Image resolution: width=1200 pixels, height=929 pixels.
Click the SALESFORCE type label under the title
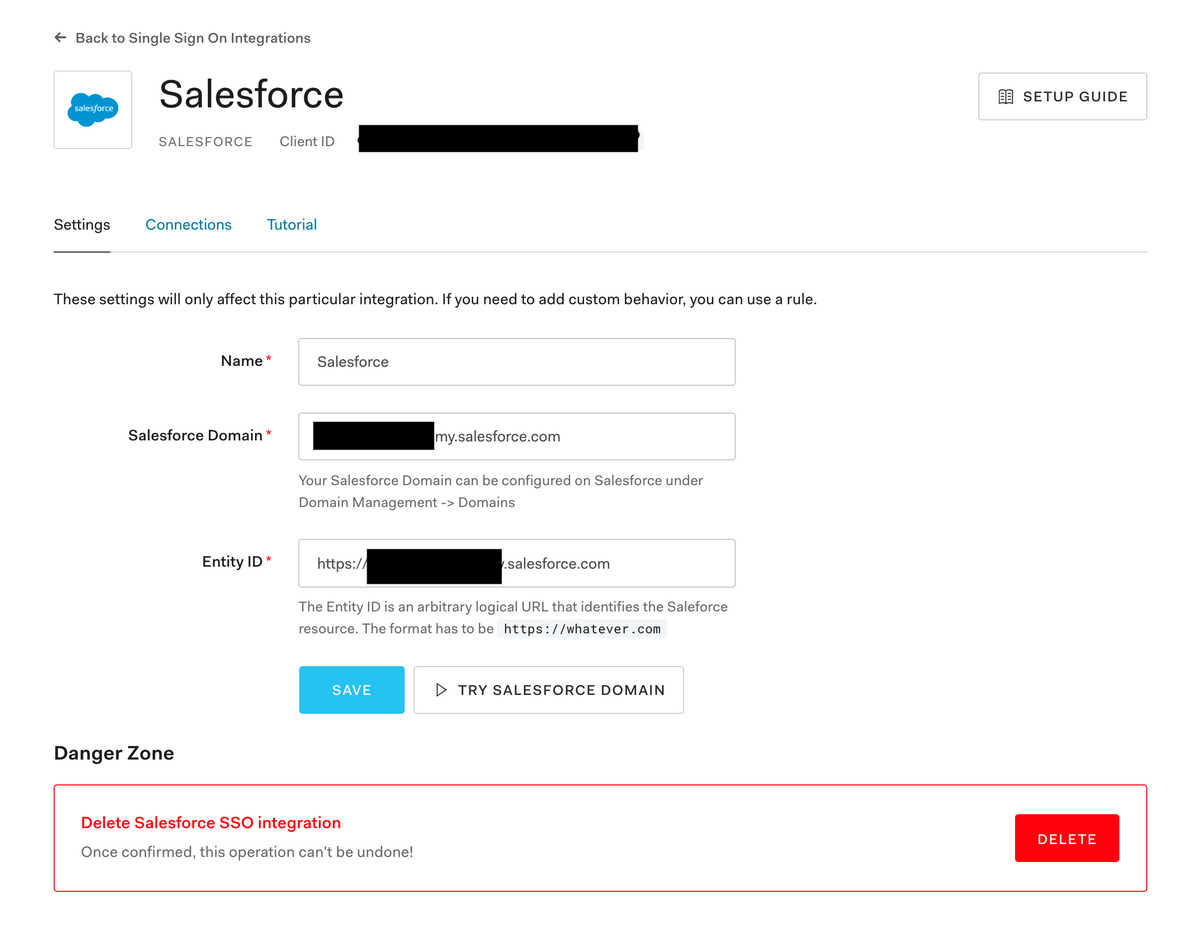pos(206,142)
